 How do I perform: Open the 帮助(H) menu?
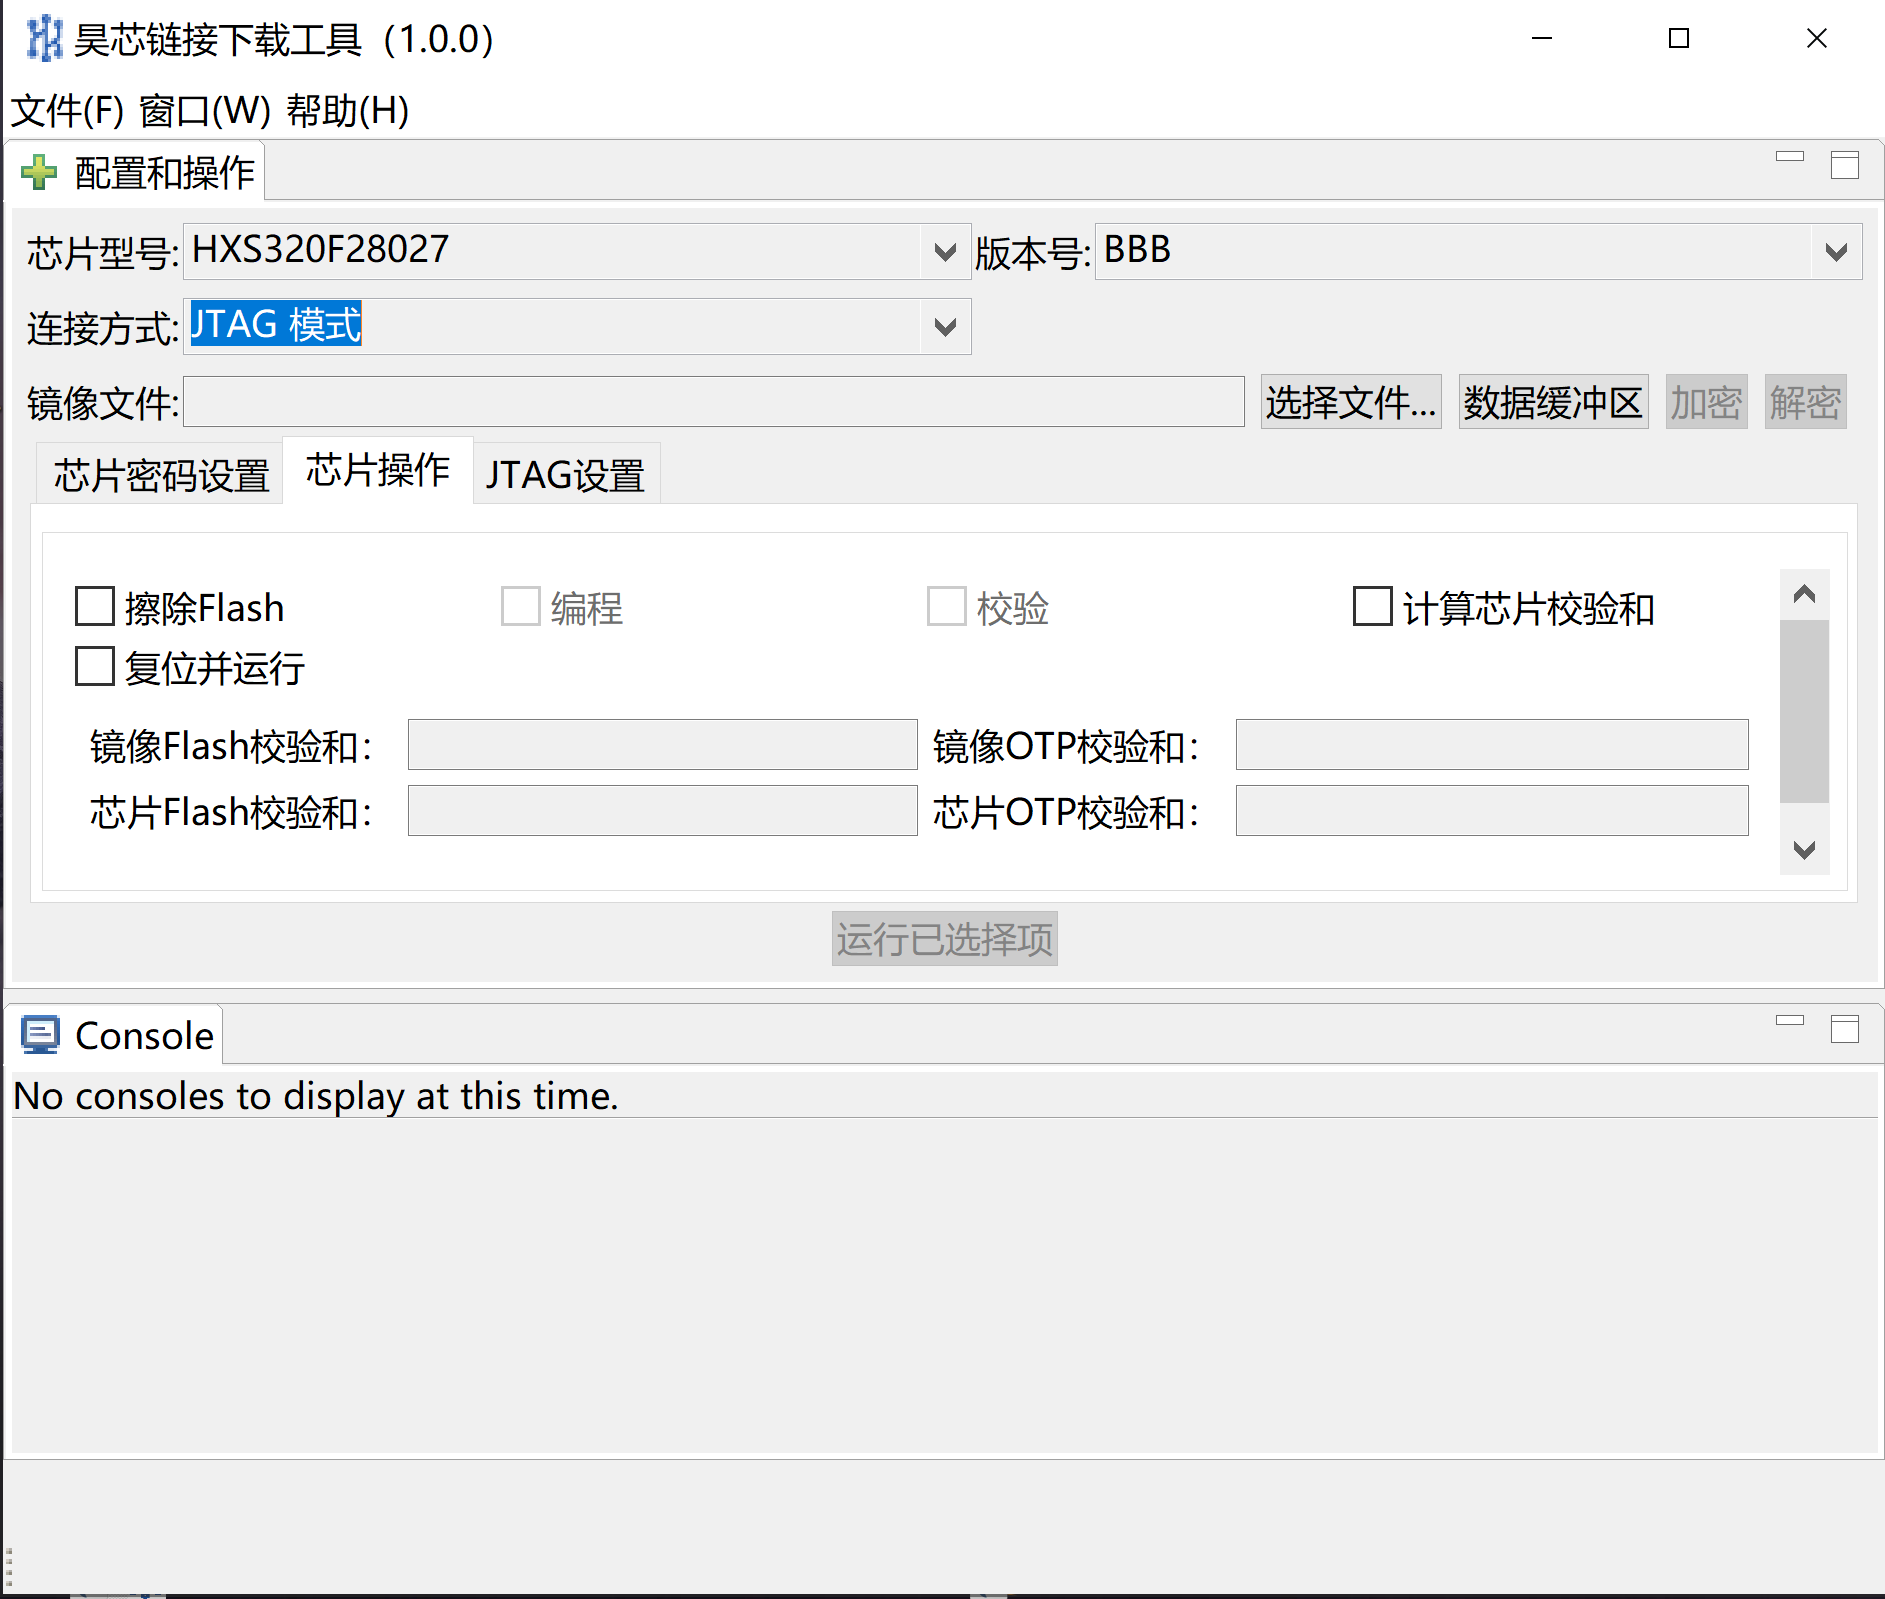coord(348,110)
